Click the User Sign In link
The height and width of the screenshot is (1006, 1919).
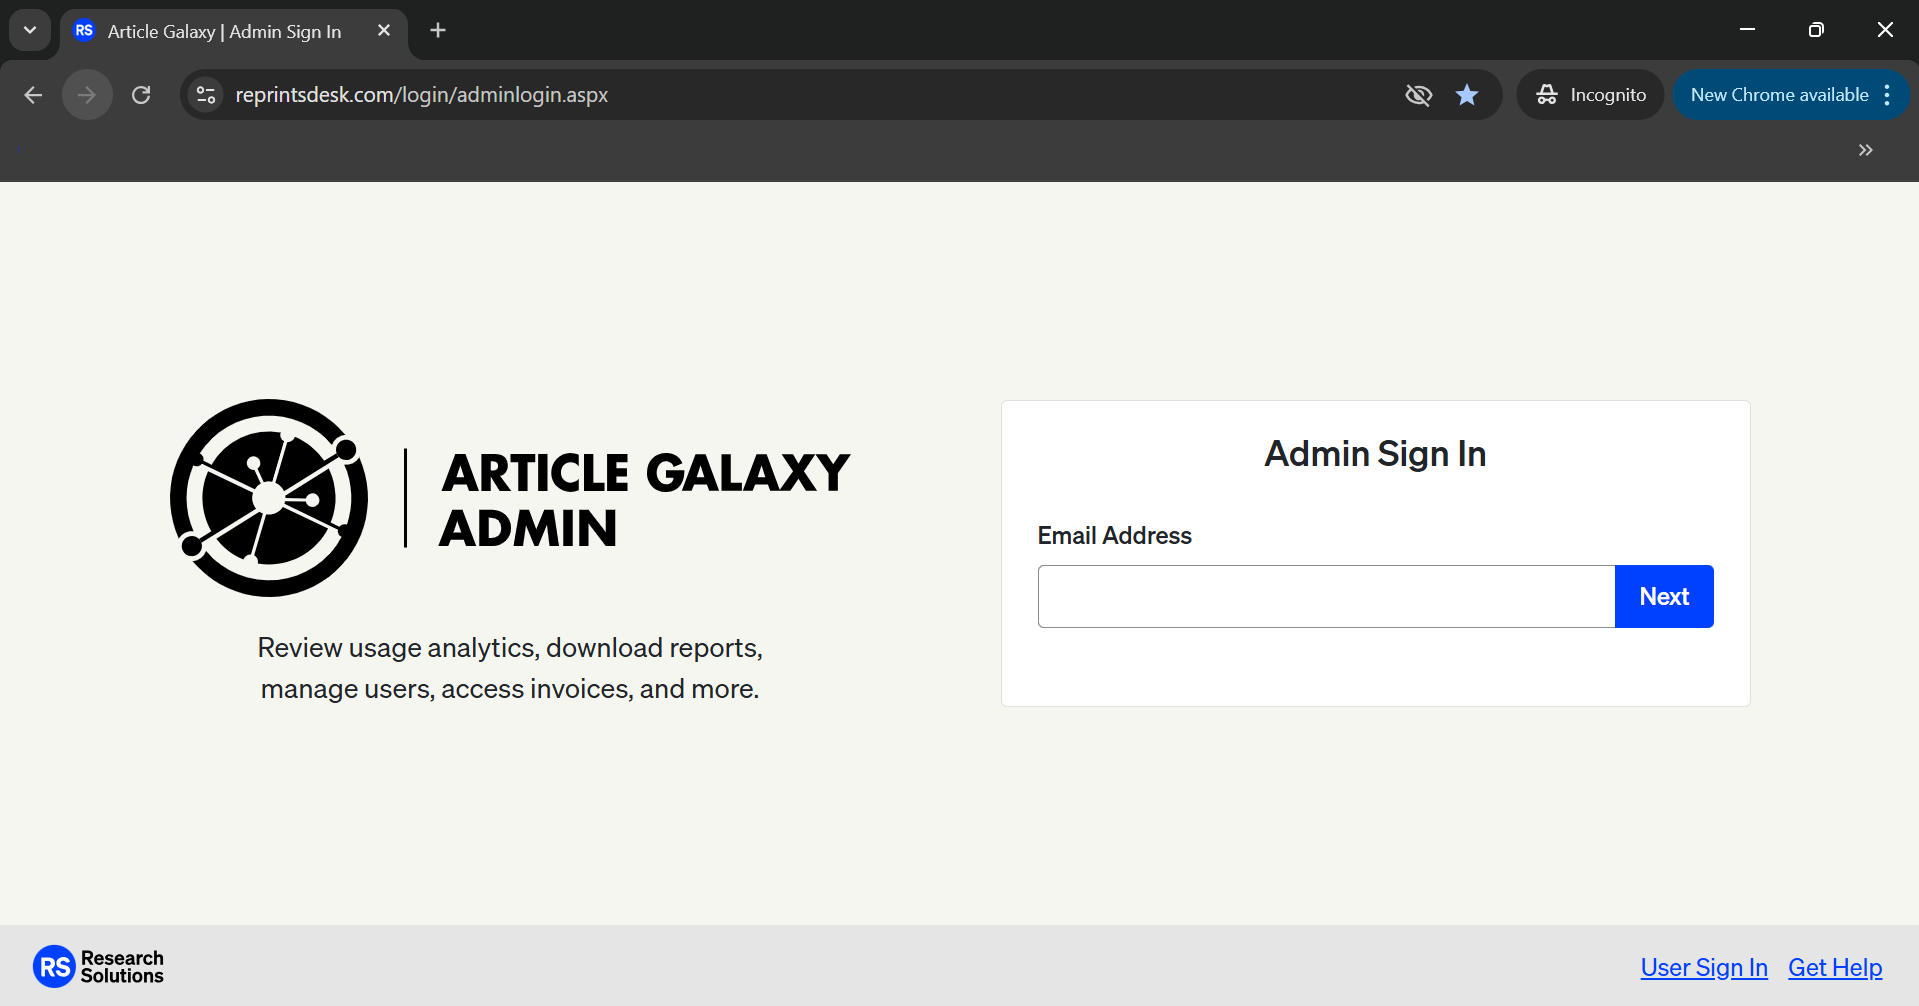click(1703, 967)
